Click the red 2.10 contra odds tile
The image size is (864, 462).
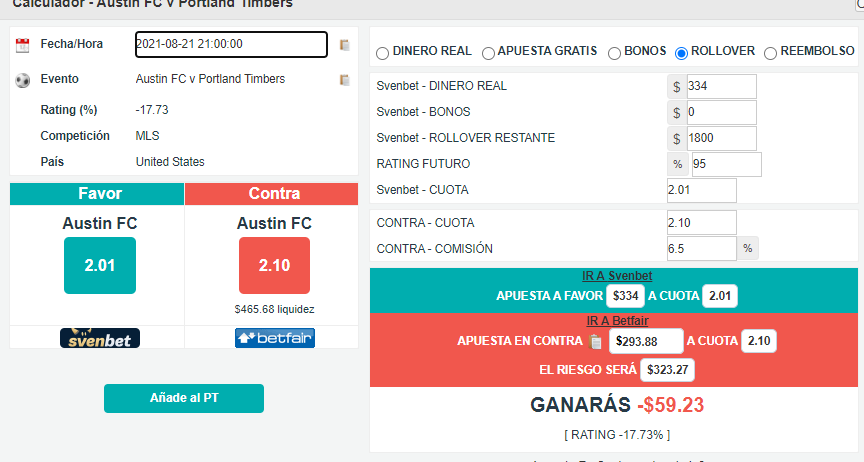pyautogui.click(x=274, y=265)
